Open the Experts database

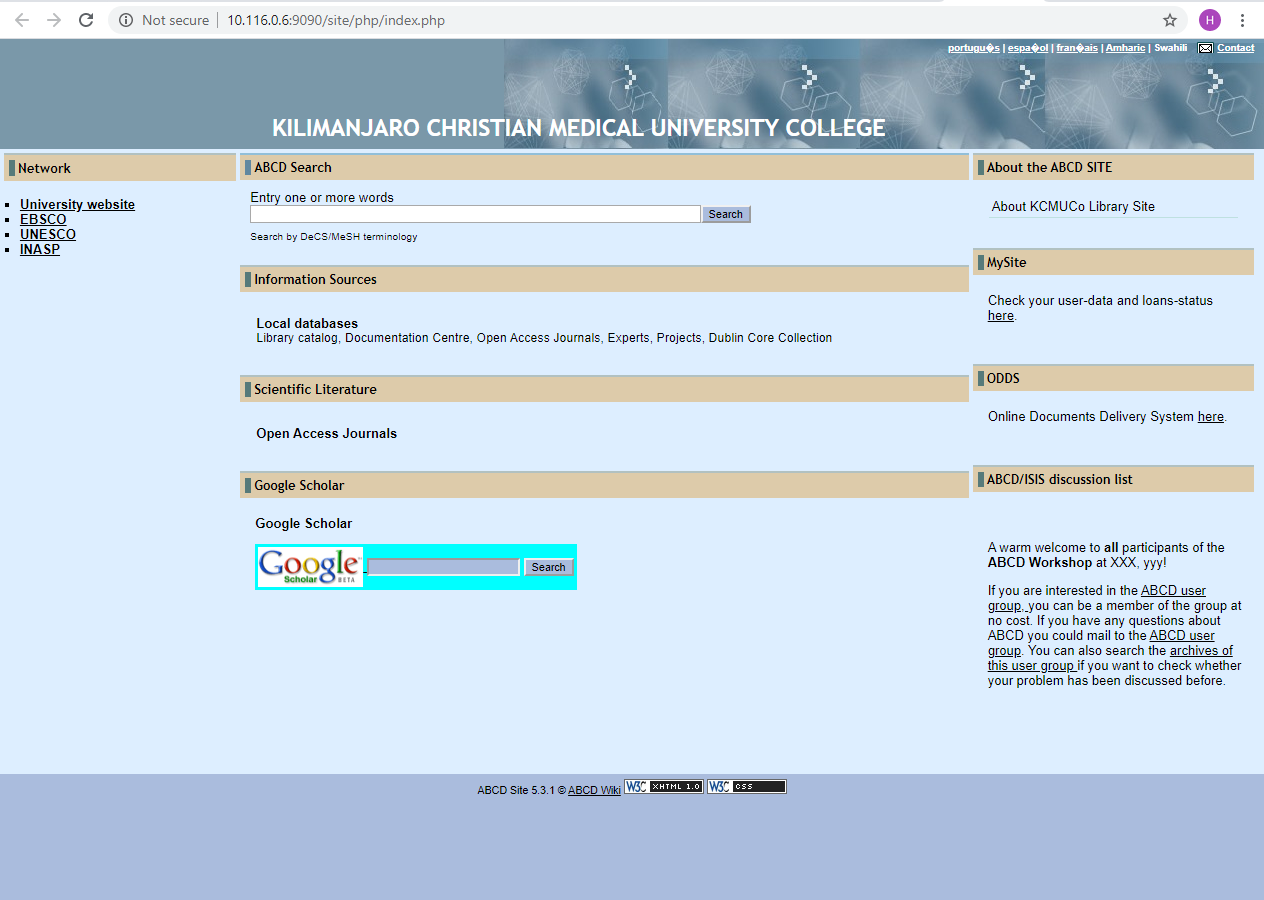point(628,338)
